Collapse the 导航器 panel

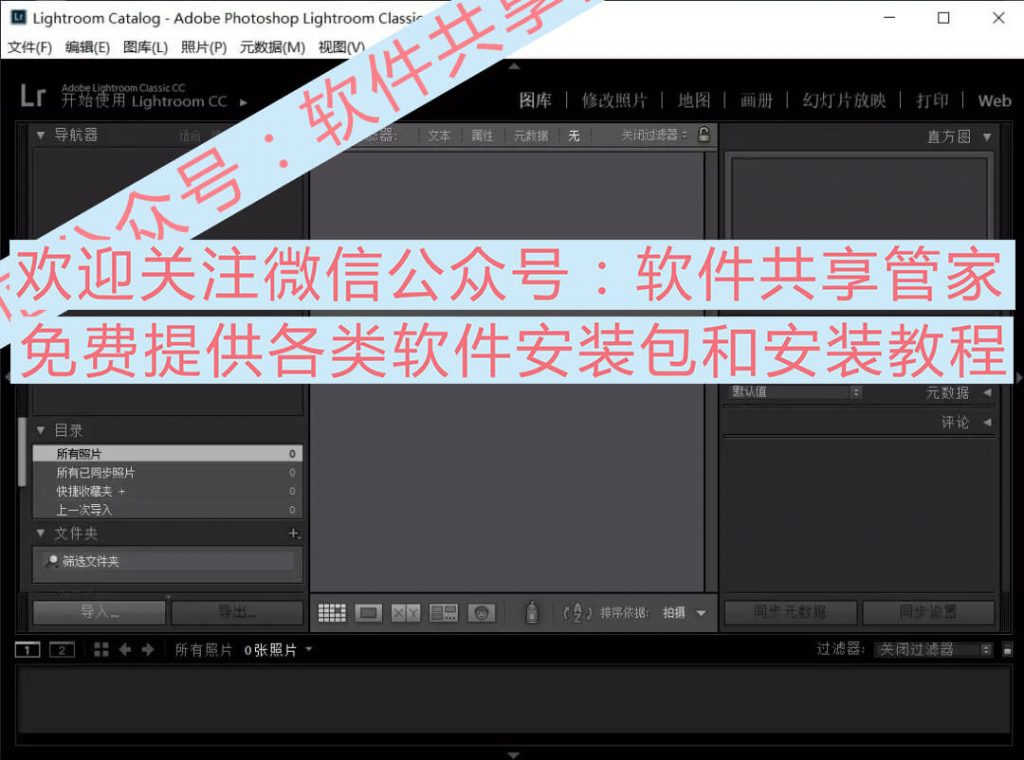coord(40,135)
